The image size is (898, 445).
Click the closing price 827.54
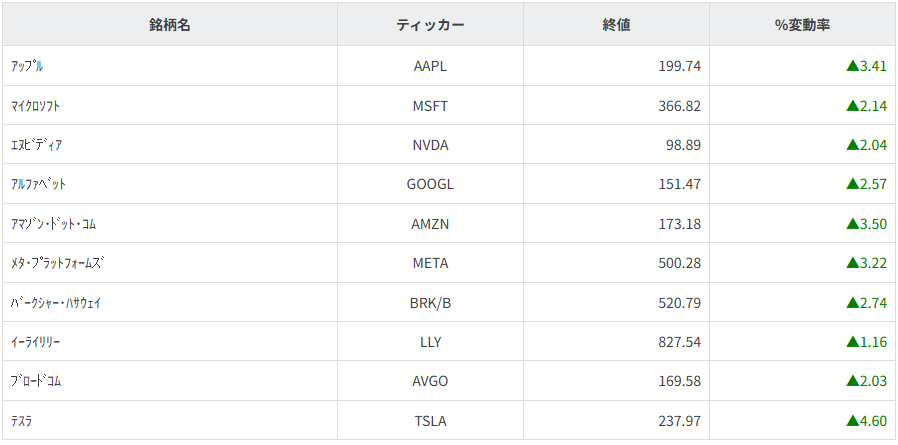coord(675,342)
